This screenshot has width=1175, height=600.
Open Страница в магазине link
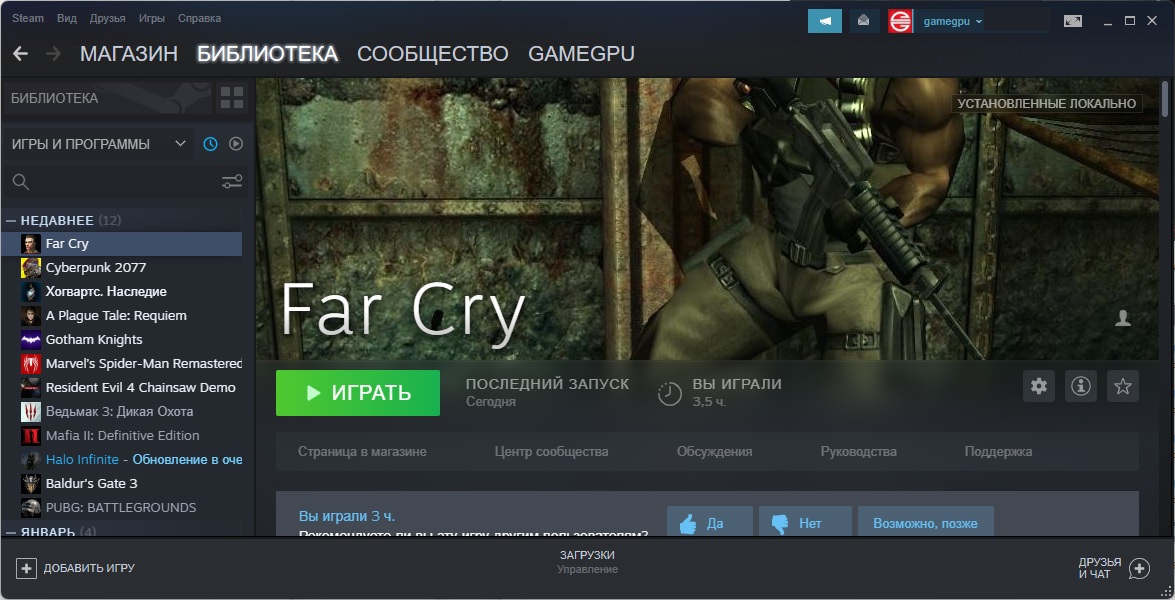(x=362, y=452)
